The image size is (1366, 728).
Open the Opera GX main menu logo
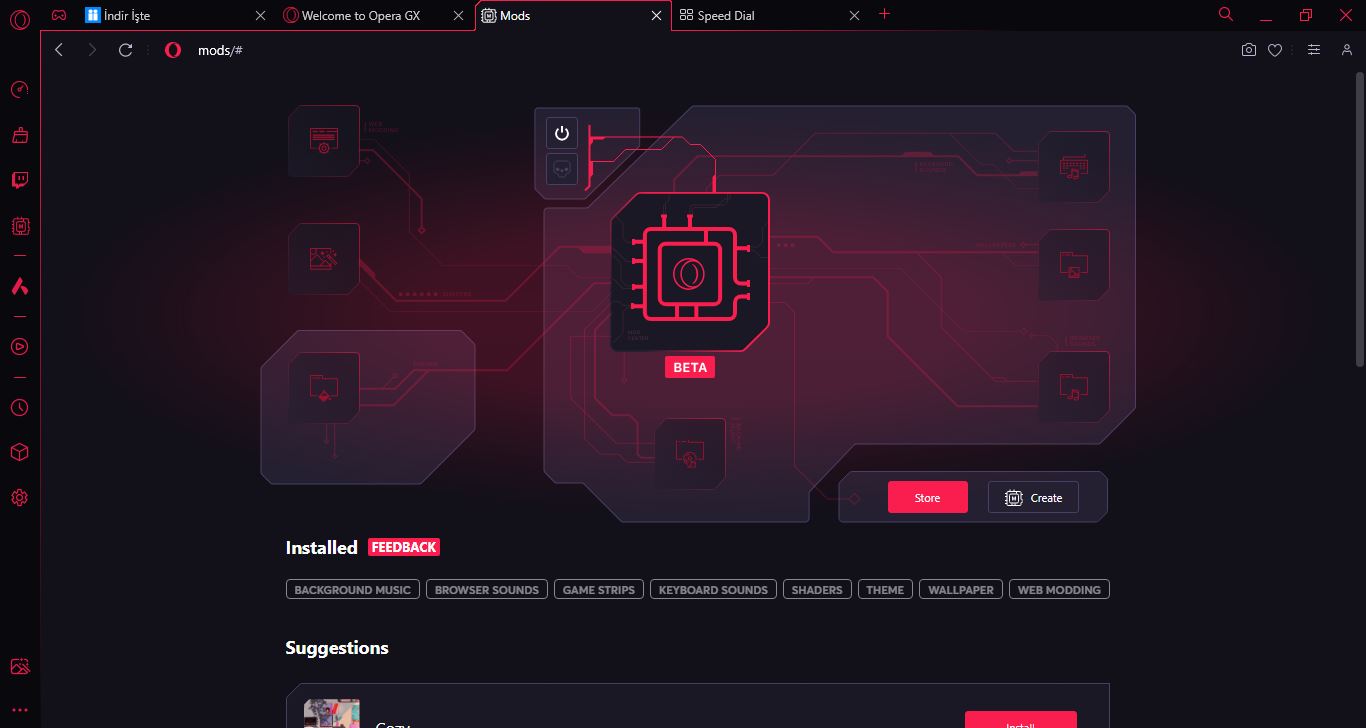point(19,18)
